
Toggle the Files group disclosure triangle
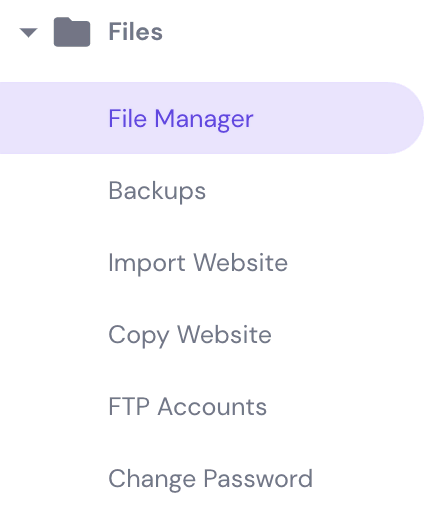point(28,32)
